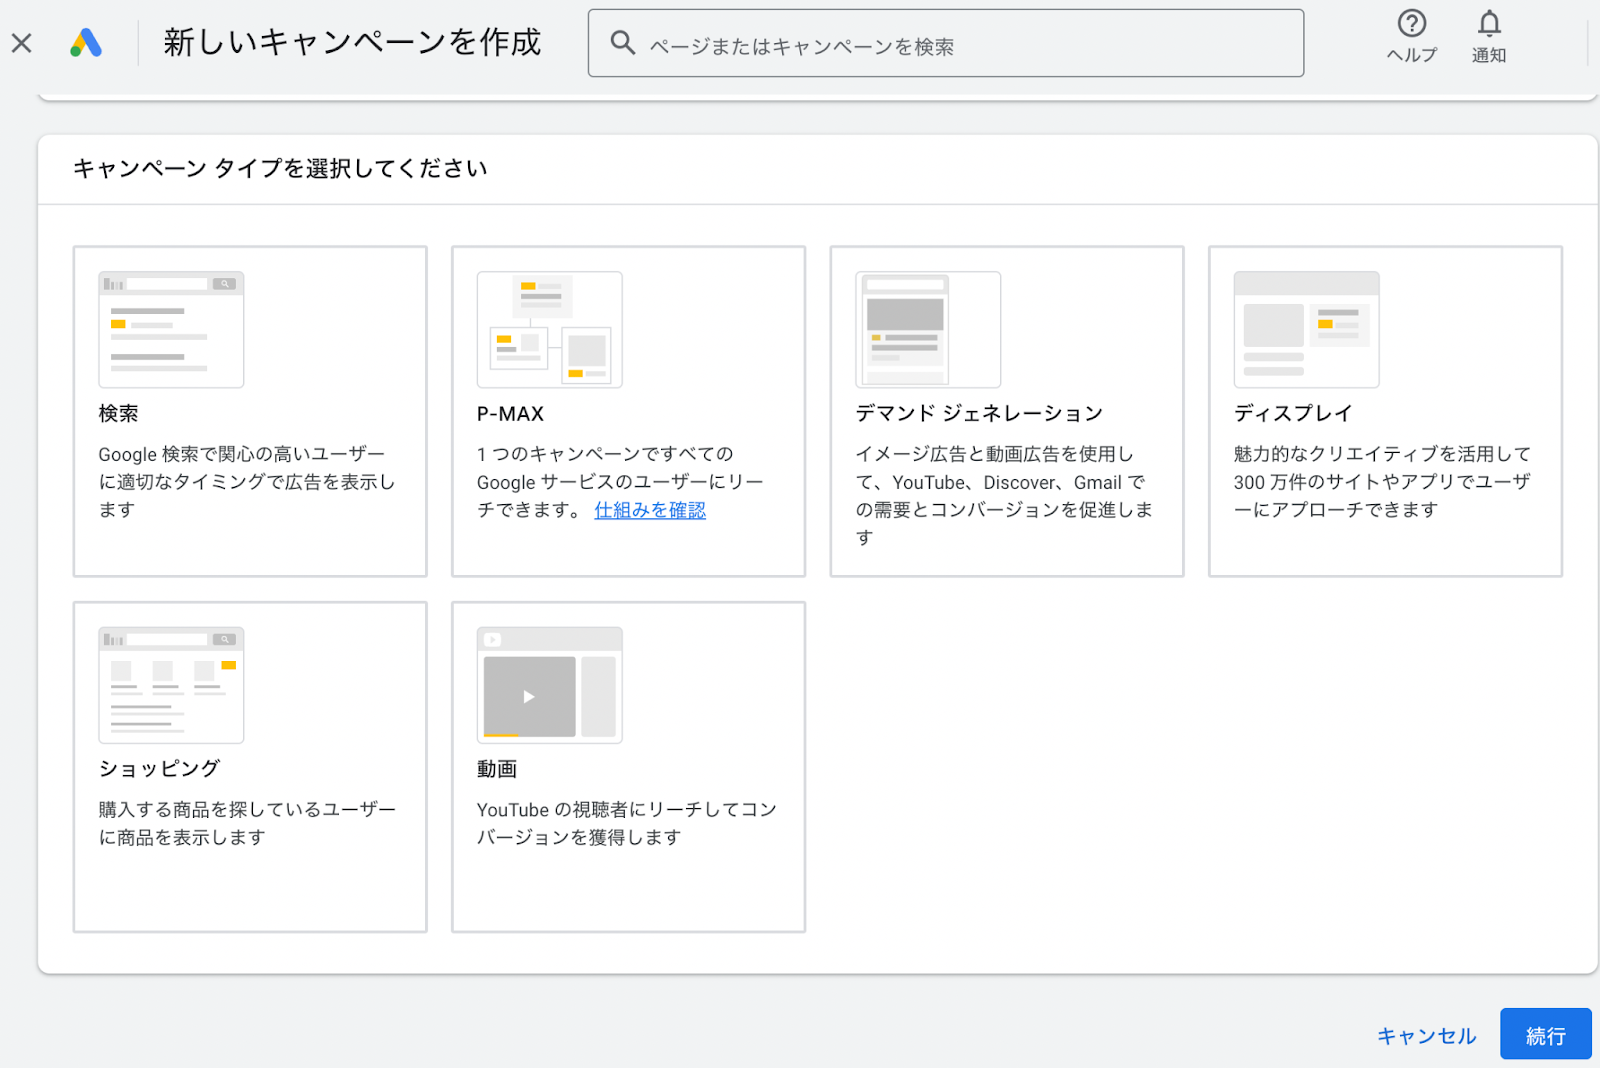Open the ヘルプ help icon
The image size is (1600, 1068).
click(1411, 37)
